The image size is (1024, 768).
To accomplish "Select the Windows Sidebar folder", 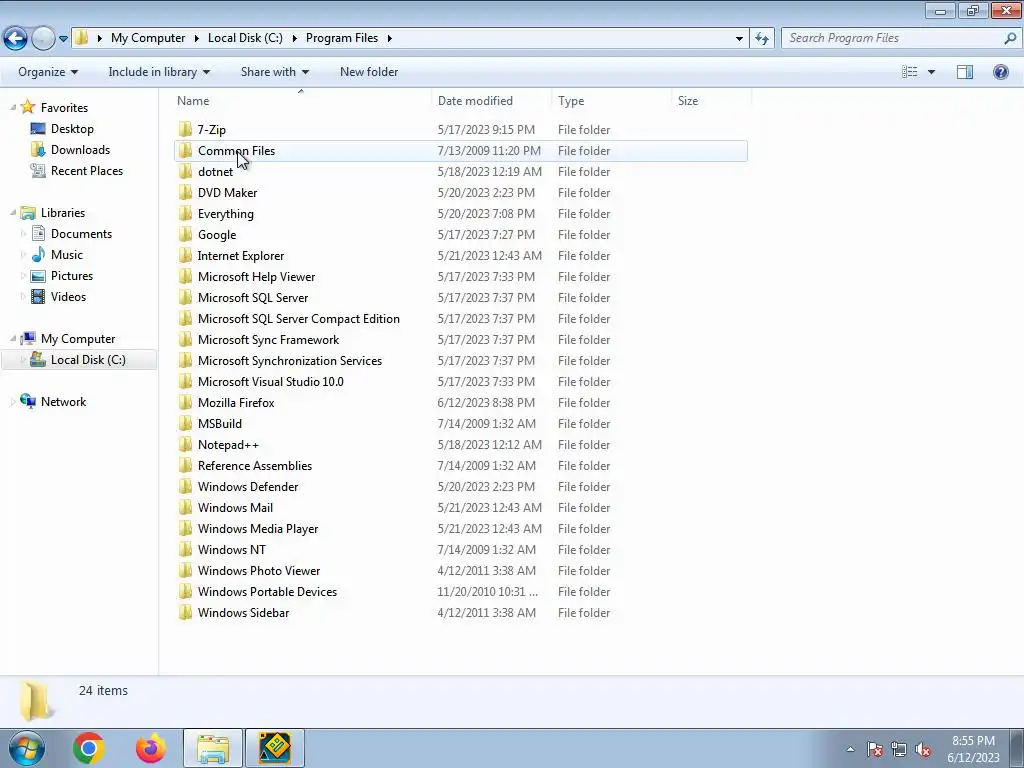I will 461,613.
